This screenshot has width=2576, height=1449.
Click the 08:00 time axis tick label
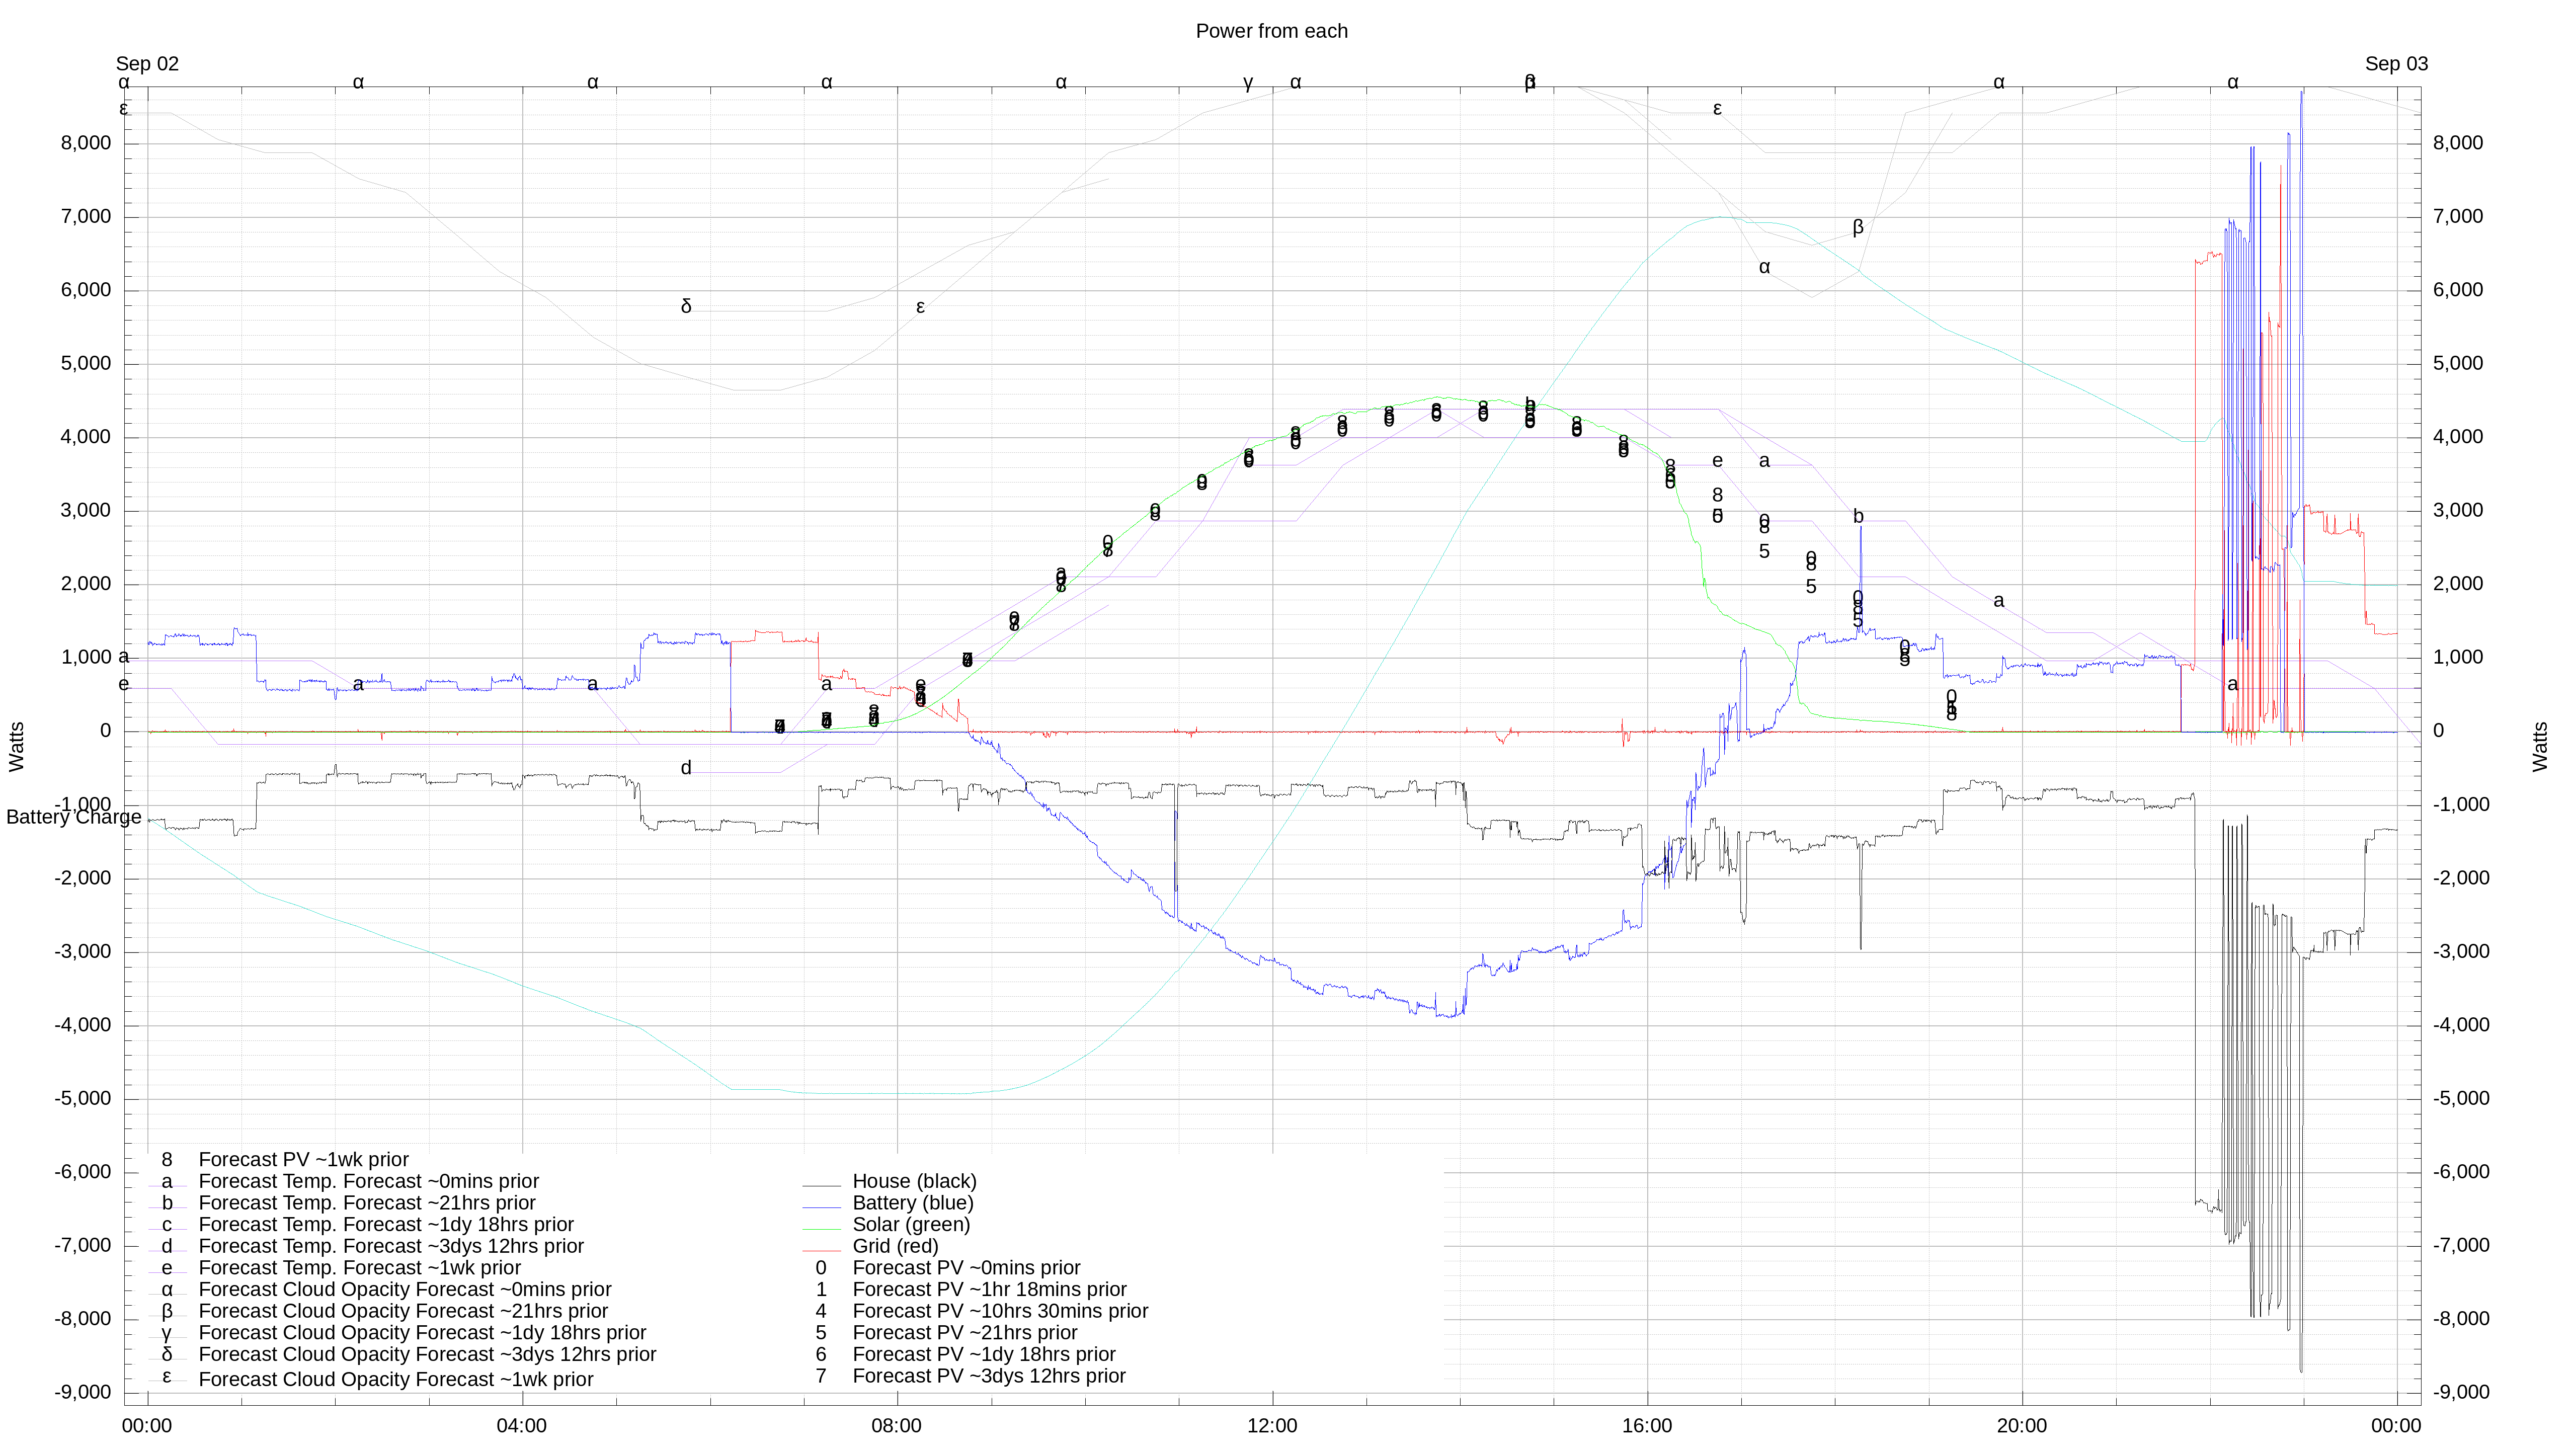point(897,1426)
